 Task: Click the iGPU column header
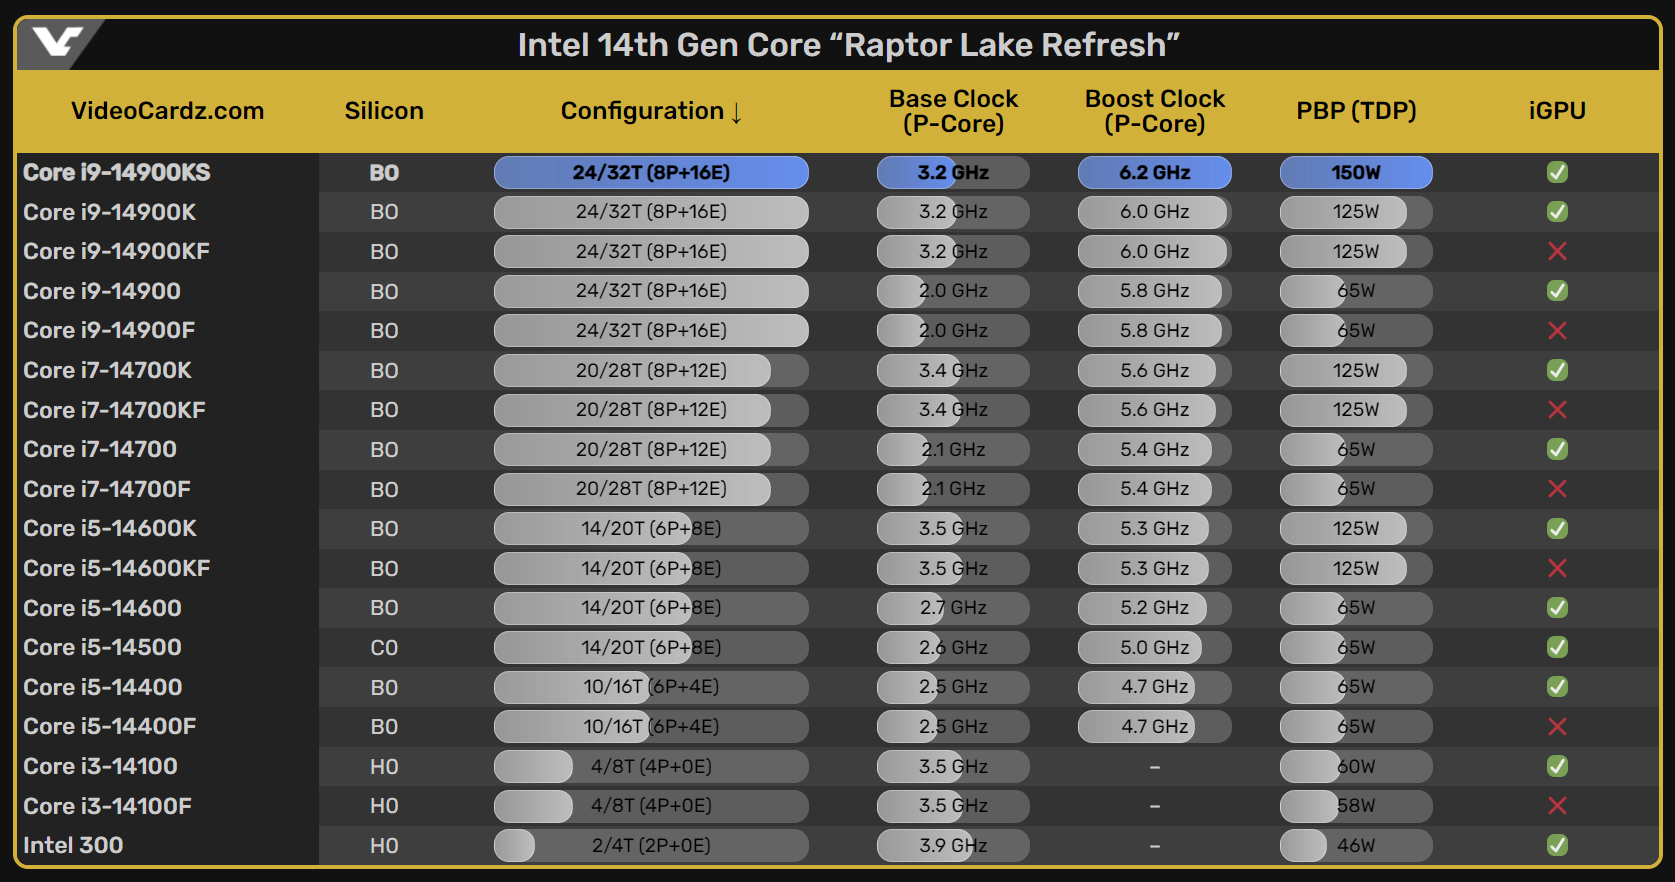point(1557,111)
